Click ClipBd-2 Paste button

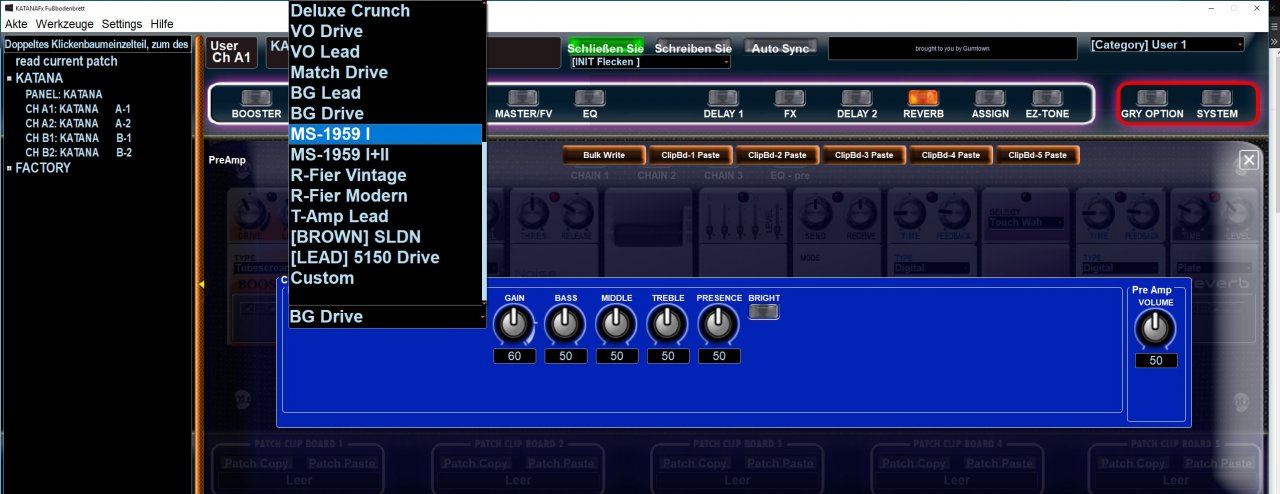[x=777, y=155]
